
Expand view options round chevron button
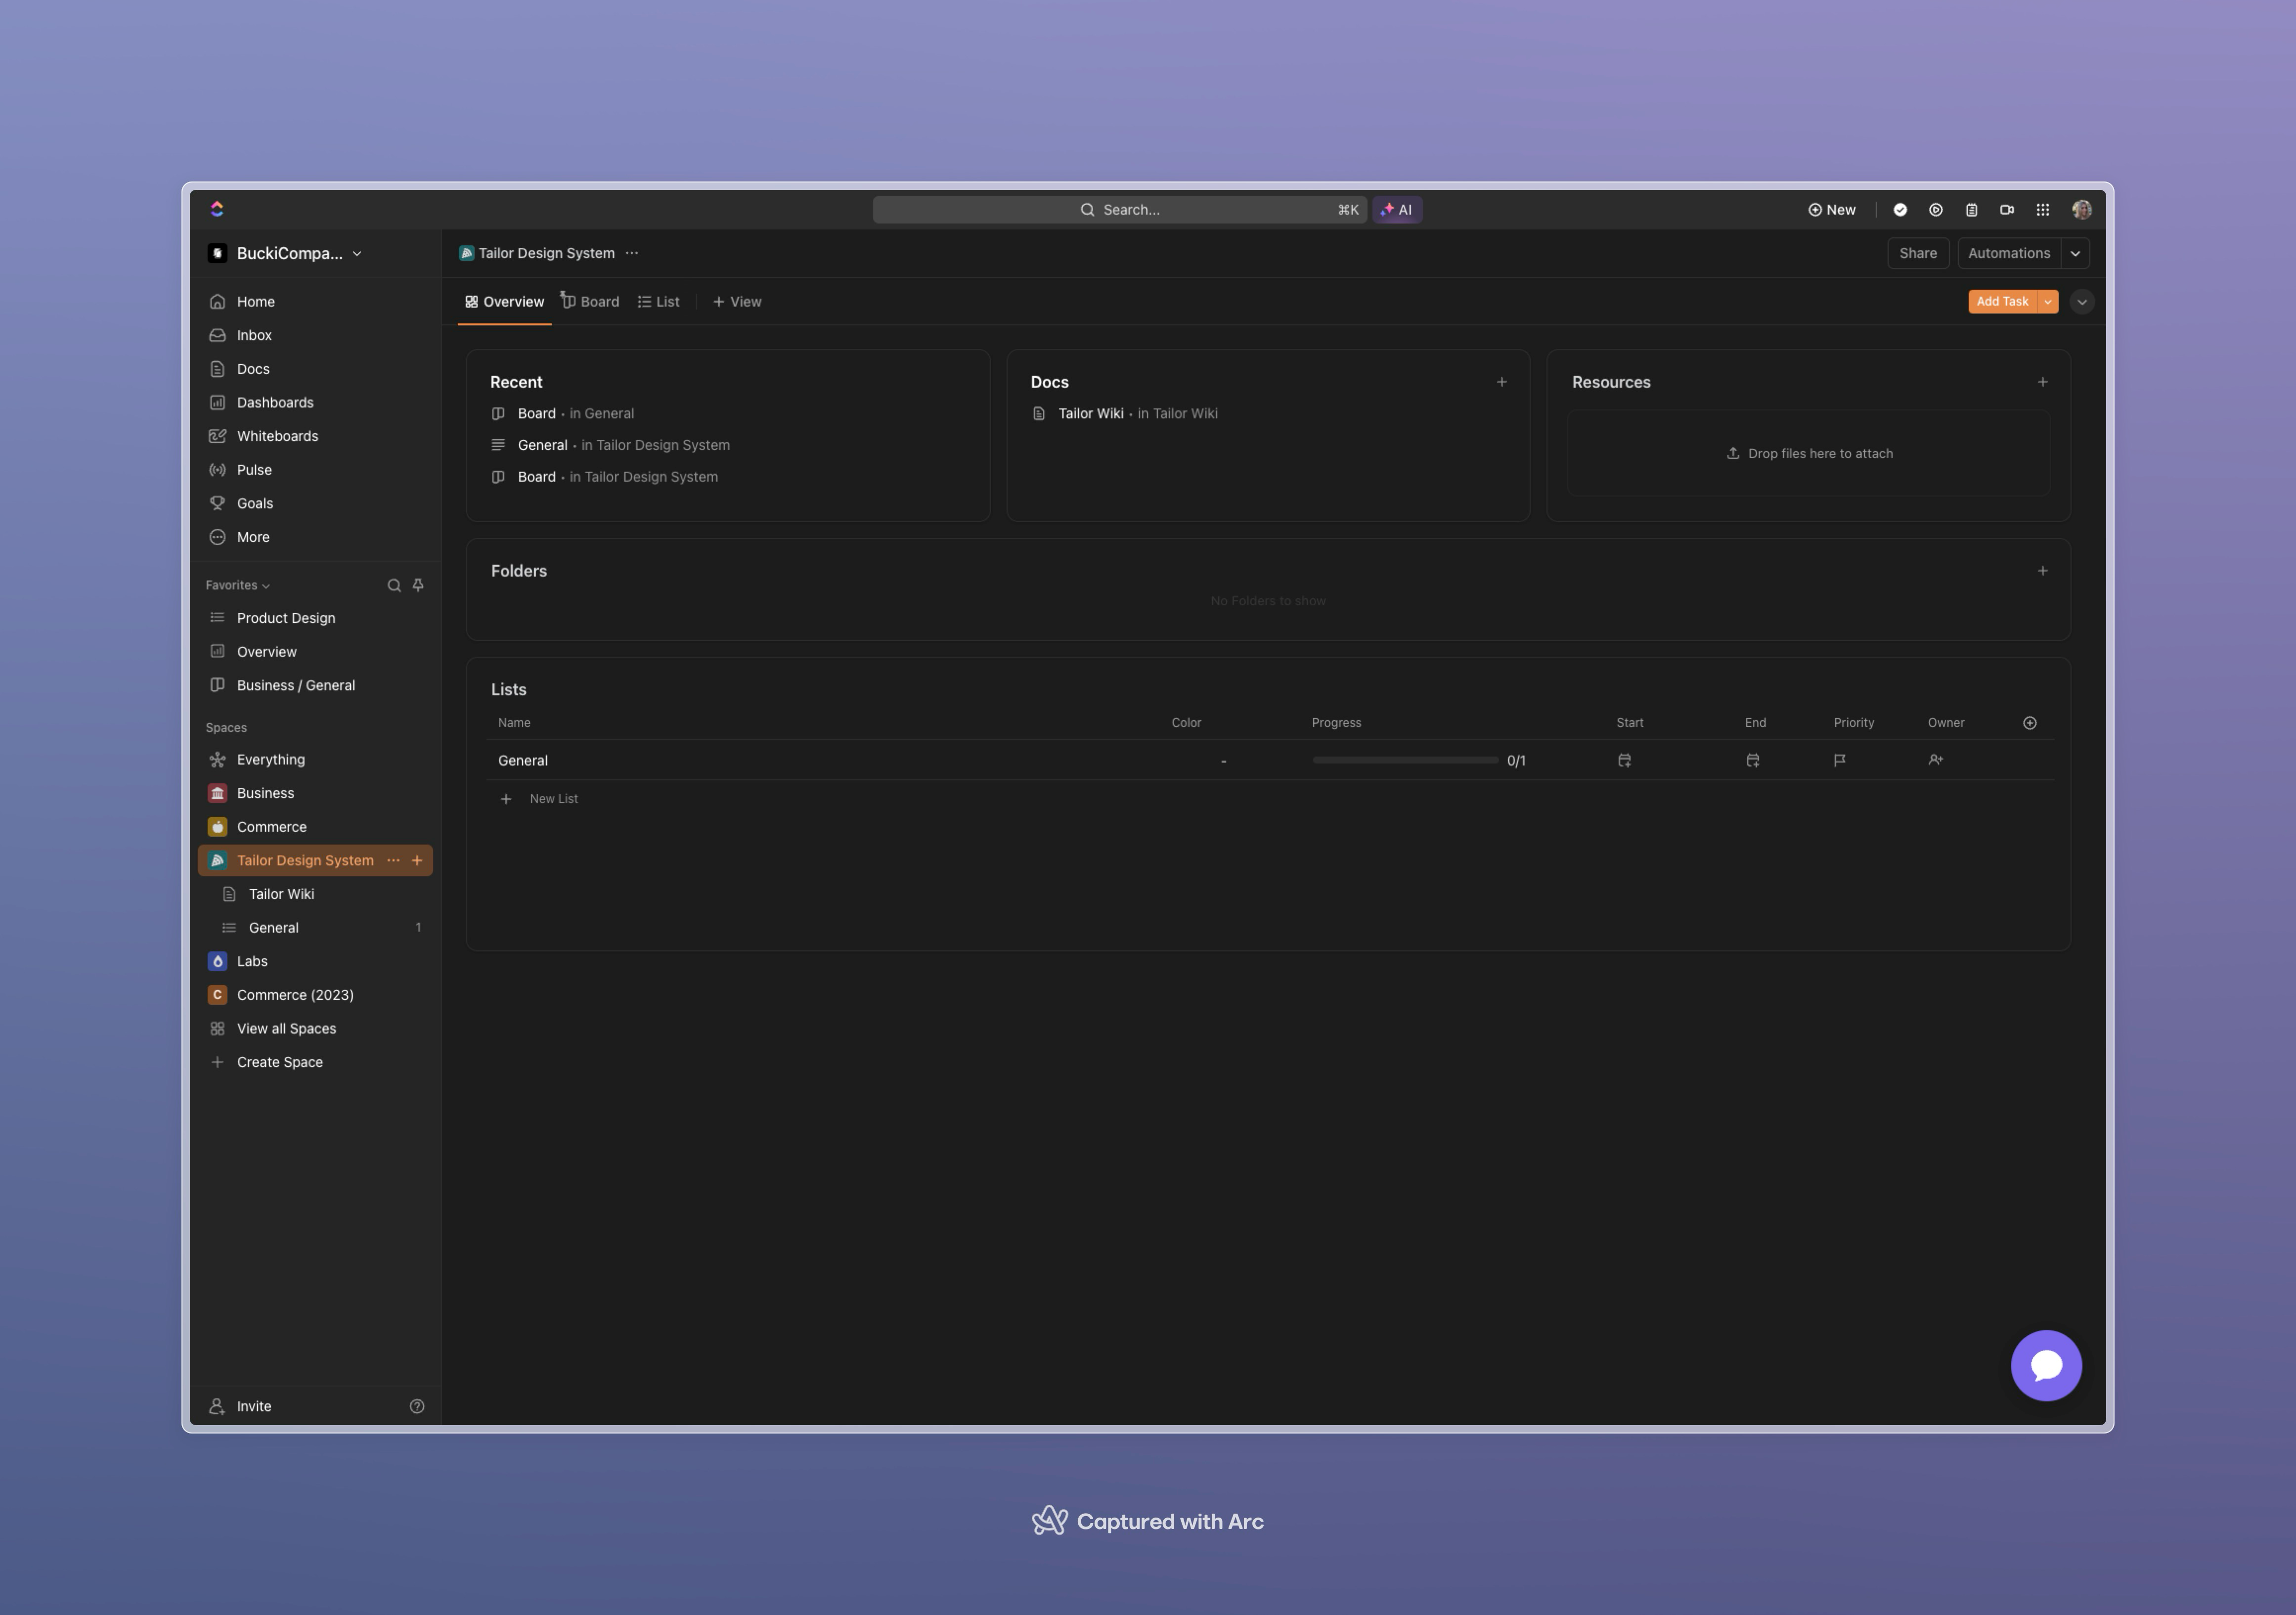[x=2082, y=301]
